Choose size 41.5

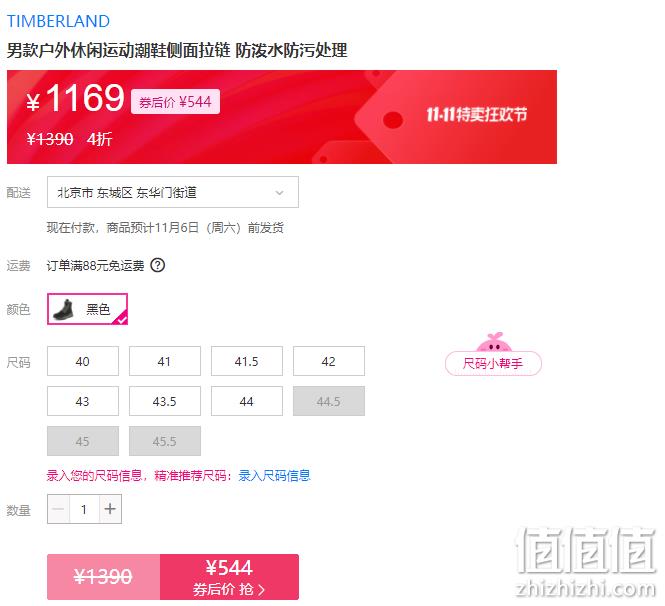pyautogui.click(x=246, y=361)
